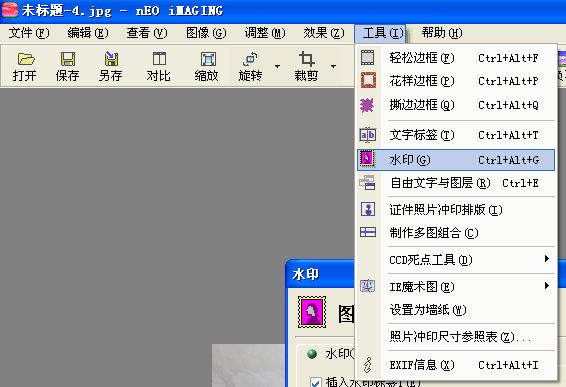Expand the IE魔术图 submenu arrow
The image size is (566, 387).
point(547,286)
